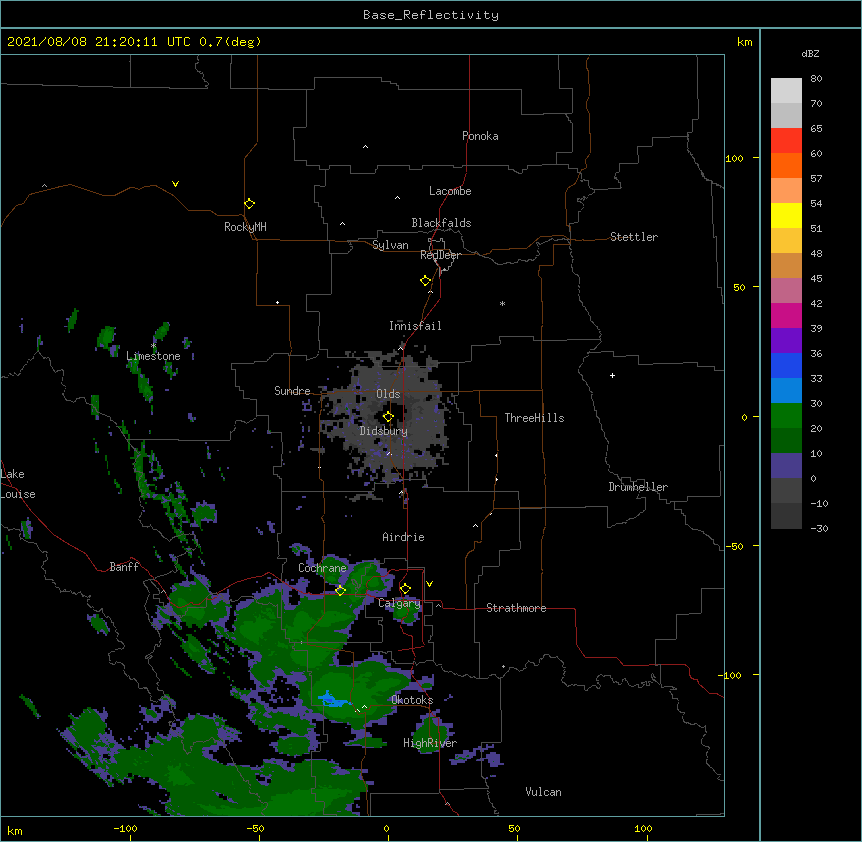Viewport: 862px width, 842px height.
Task: Click the blue 36 dBZ legend swatch
Action: coord(786,365)
